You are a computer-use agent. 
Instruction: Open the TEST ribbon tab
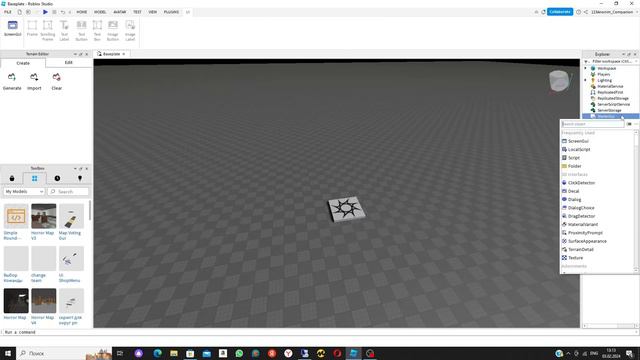coord(137,12)
